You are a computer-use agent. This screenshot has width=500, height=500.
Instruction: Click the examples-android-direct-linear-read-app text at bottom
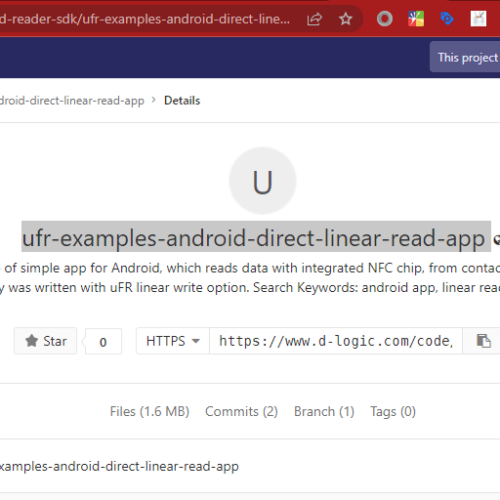(x=119, y=466)
